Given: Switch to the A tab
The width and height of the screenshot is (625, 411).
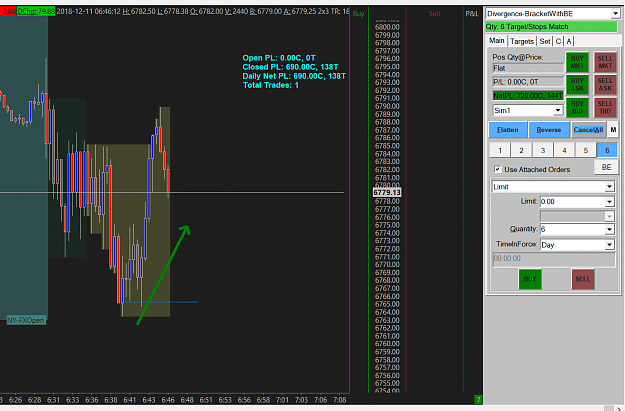Looking at the screenshot, I should click(569, 41).
